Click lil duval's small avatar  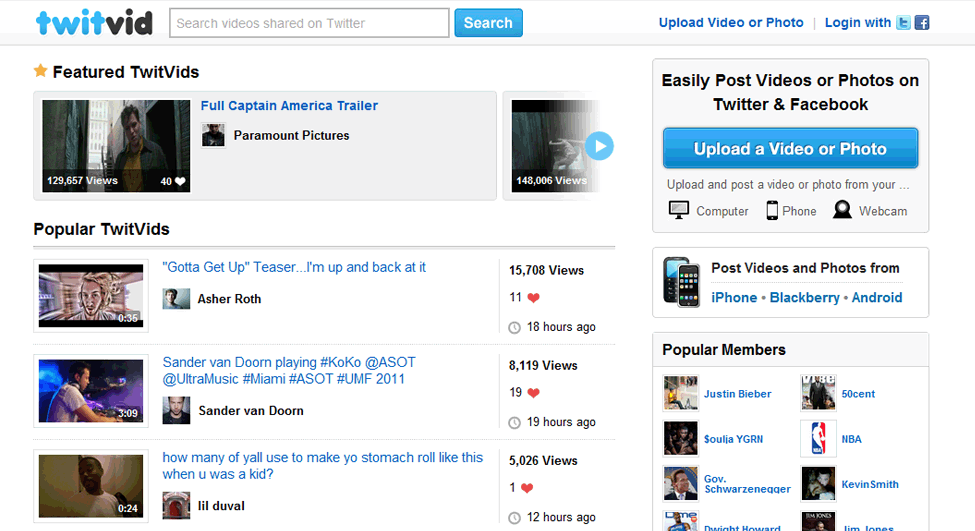point(176,506)
